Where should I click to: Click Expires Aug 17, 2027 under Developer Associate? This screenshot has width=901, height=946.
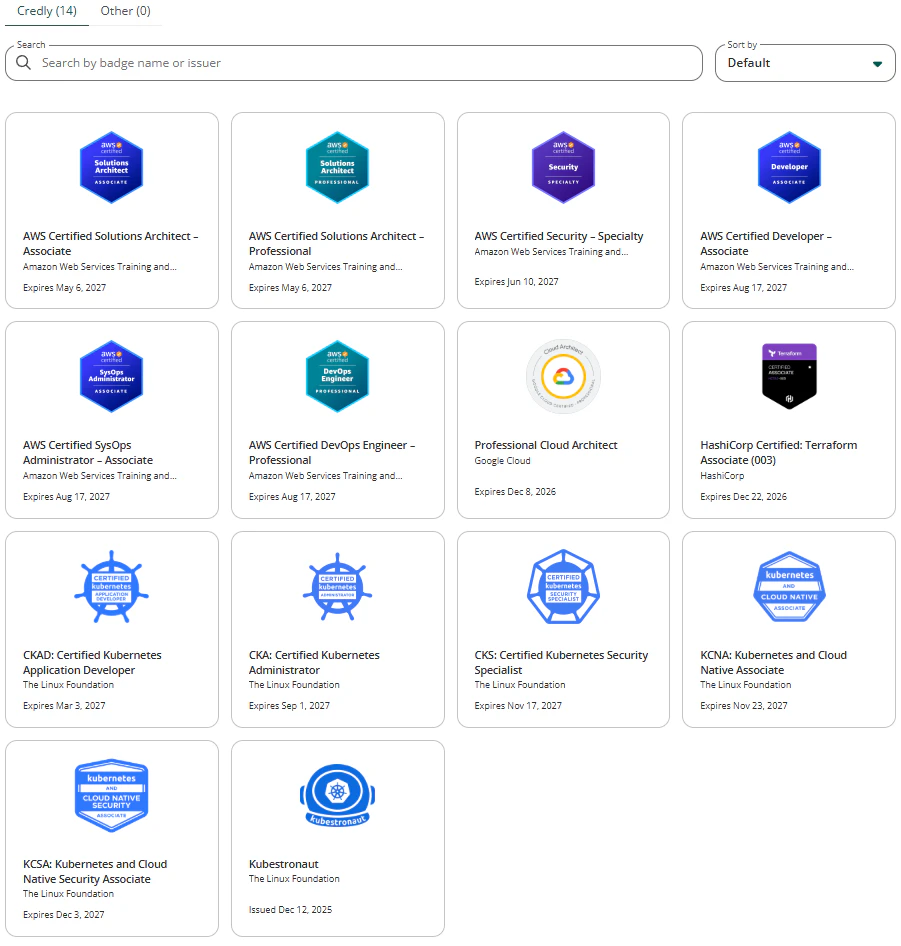pyautogui.click(x=743, y=288)
